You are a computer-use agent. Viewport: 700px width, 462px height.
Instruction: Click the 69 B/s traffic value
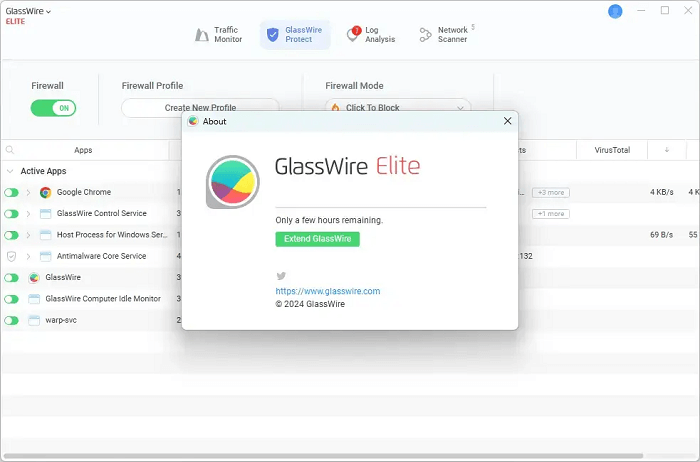[661, 235]
